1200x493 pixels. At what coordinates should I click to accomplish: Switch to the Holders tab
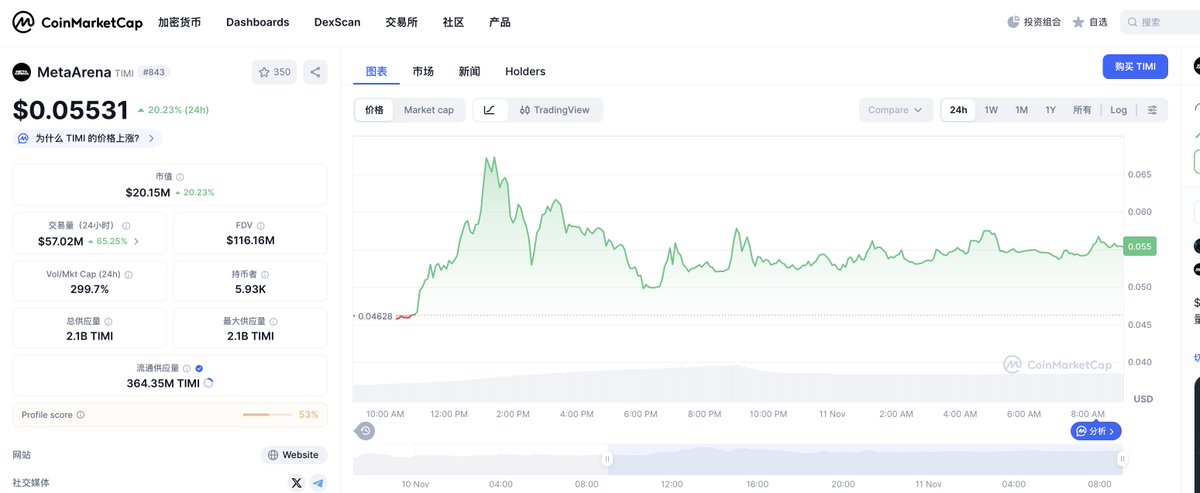coord(525,71)
